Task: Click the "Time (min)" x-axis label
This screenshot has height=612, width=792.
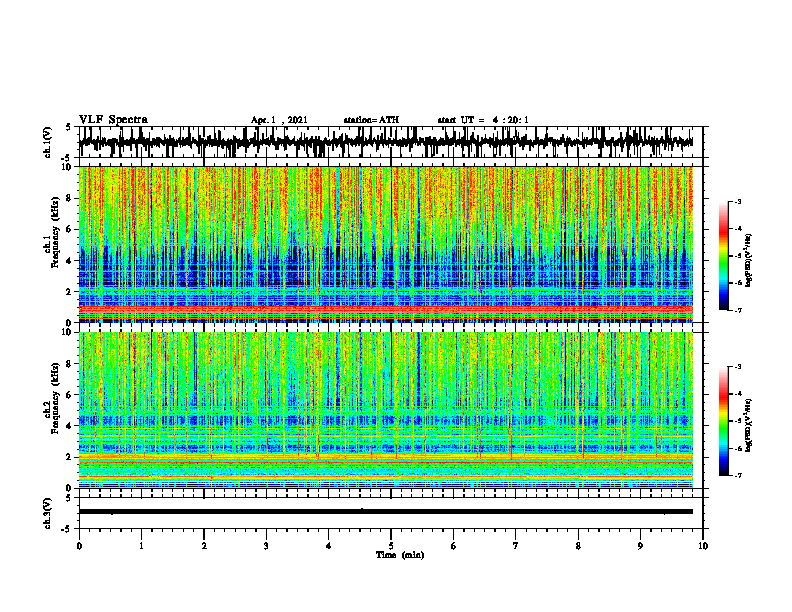Action: (x=400, y=555)
